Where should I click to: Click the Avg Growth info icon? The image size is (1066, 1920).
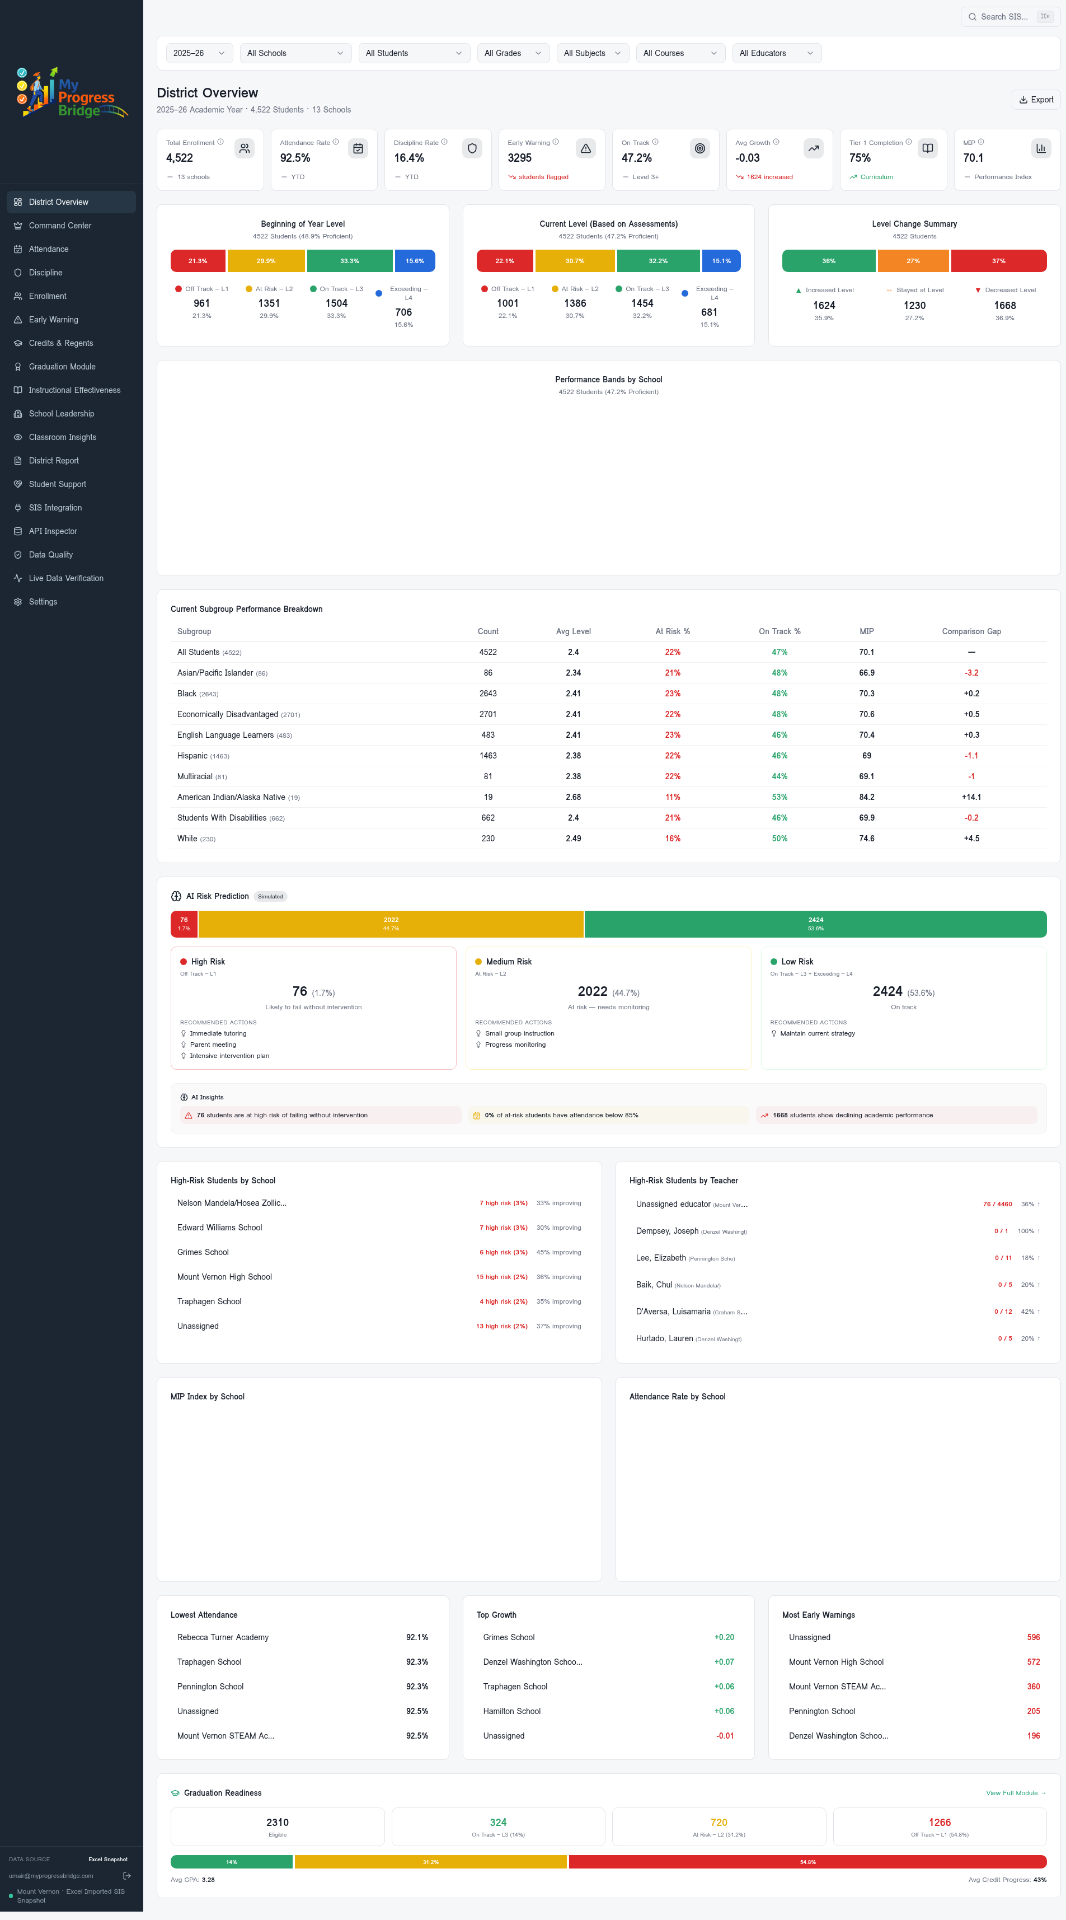point(776,142)
